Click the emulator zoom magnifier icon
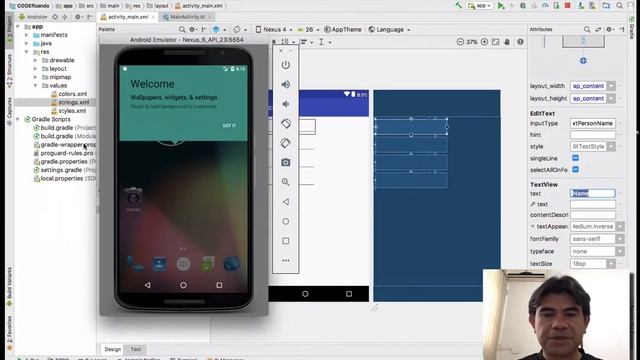The height and width of the screenshot is (360, 640). [x=286, y=182]
